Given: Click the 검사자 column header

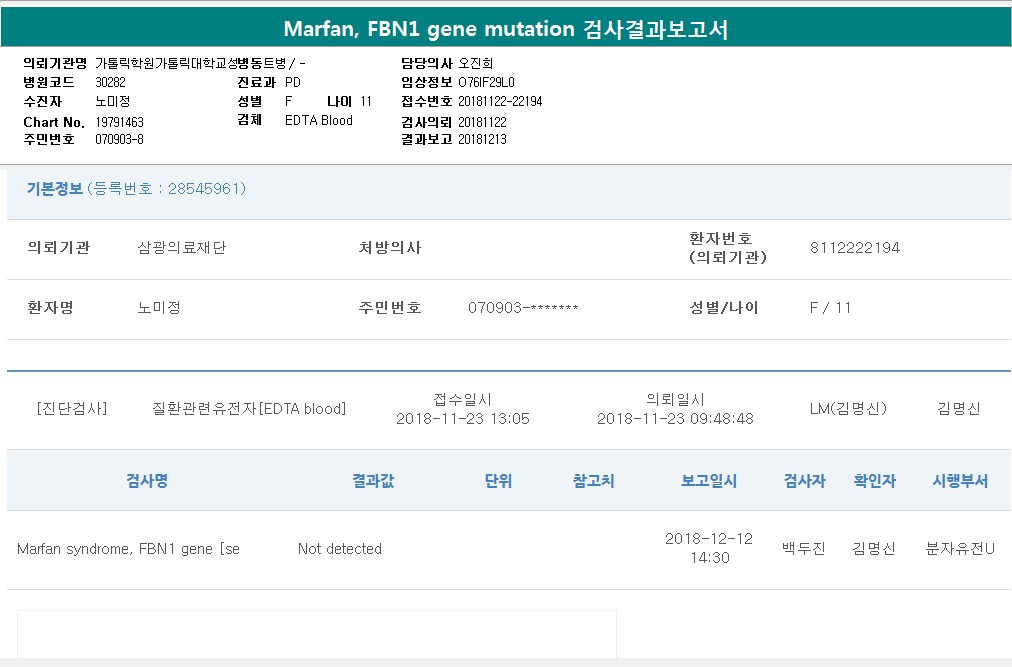Looking at the screenshot, I should click(x=805, y=481).
